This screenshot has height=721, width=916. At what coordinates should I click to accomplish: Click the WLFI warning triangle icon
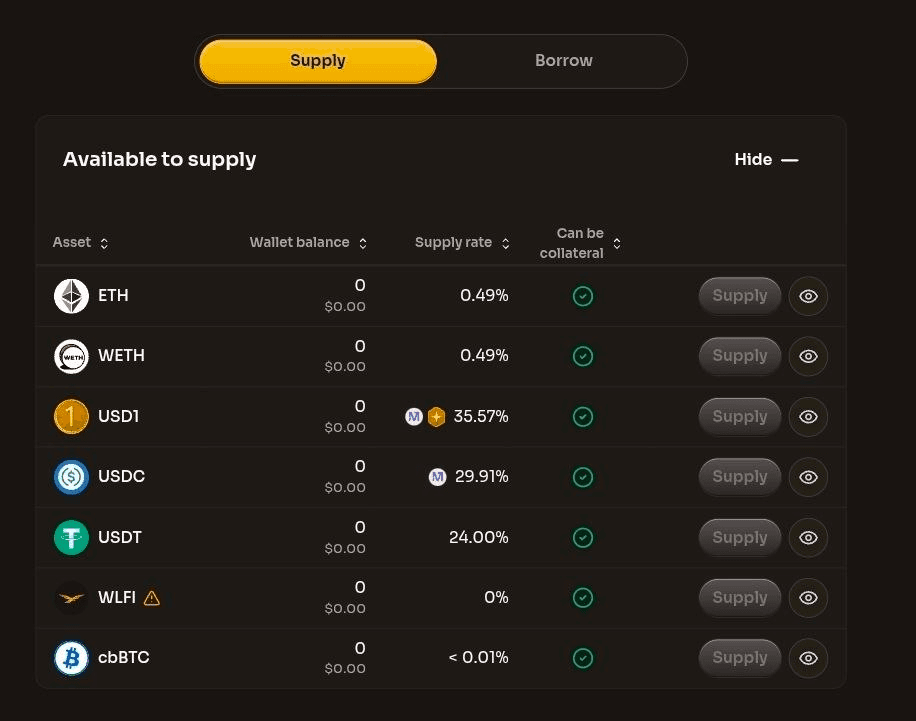click(x=152, y=598)
